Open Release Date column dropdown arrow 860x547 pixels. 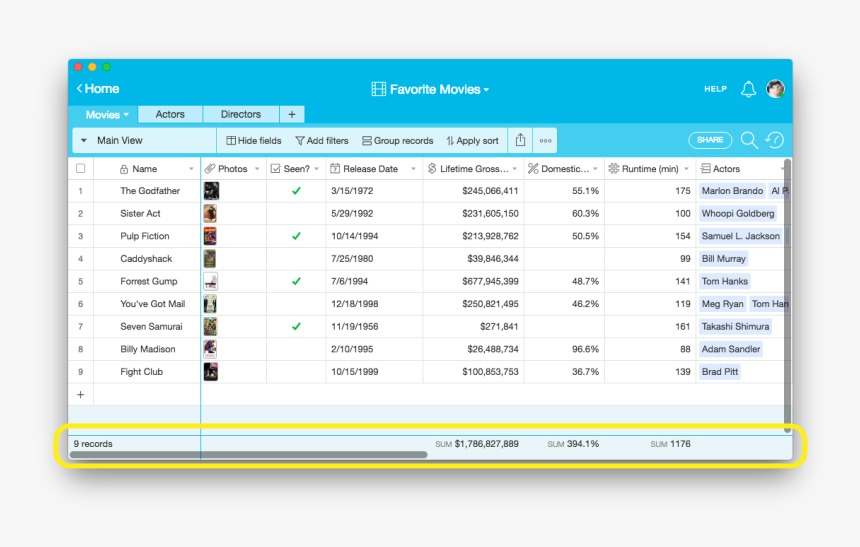(413, 169)
